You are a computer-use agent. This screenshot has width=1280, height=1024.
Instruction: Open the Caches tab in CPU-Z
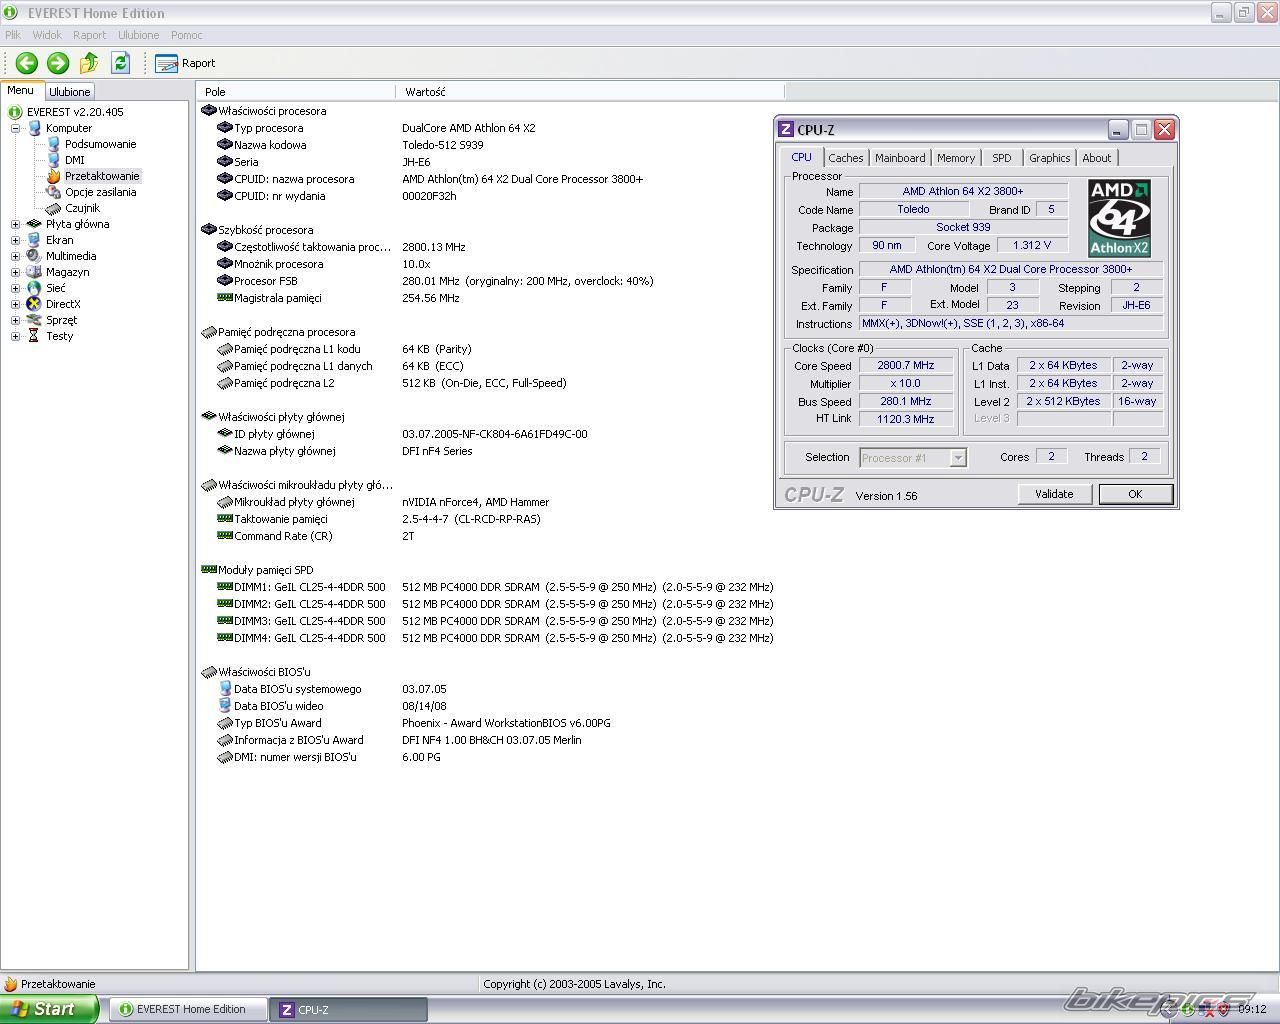[x=846, y=158]
